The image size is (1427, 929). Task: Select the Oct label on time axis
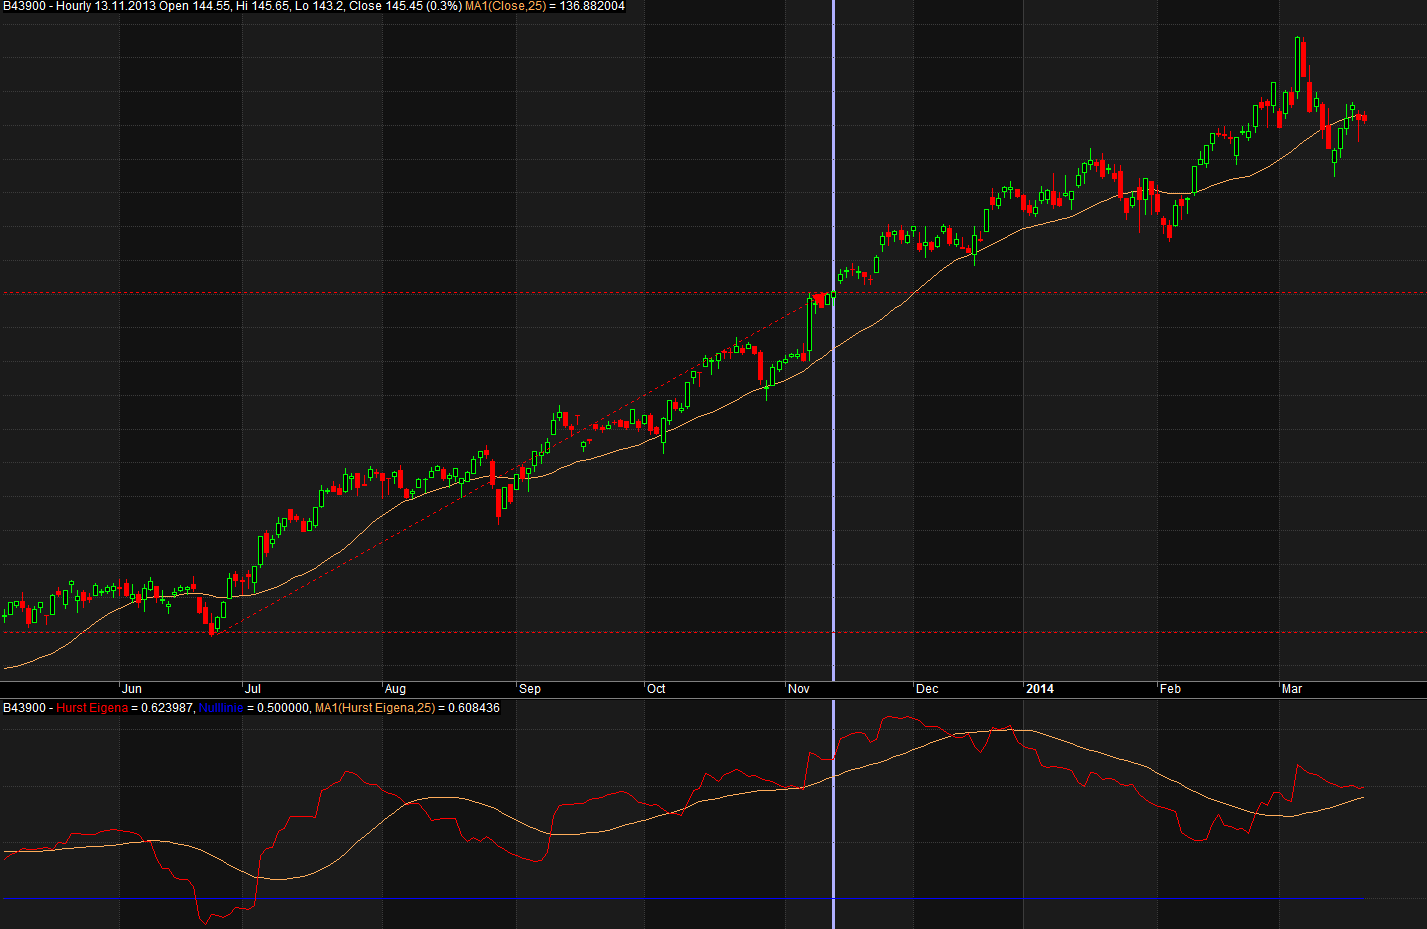[656, 689]
